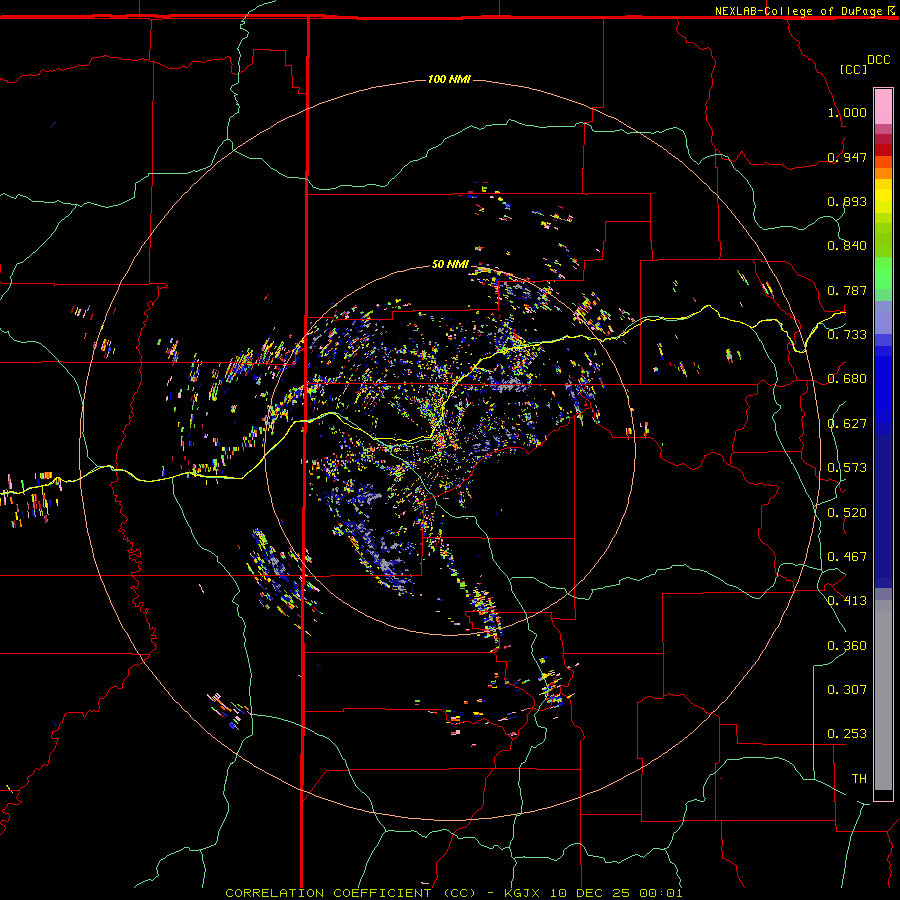Click the 0.467 color scale value

pos(847,557)
